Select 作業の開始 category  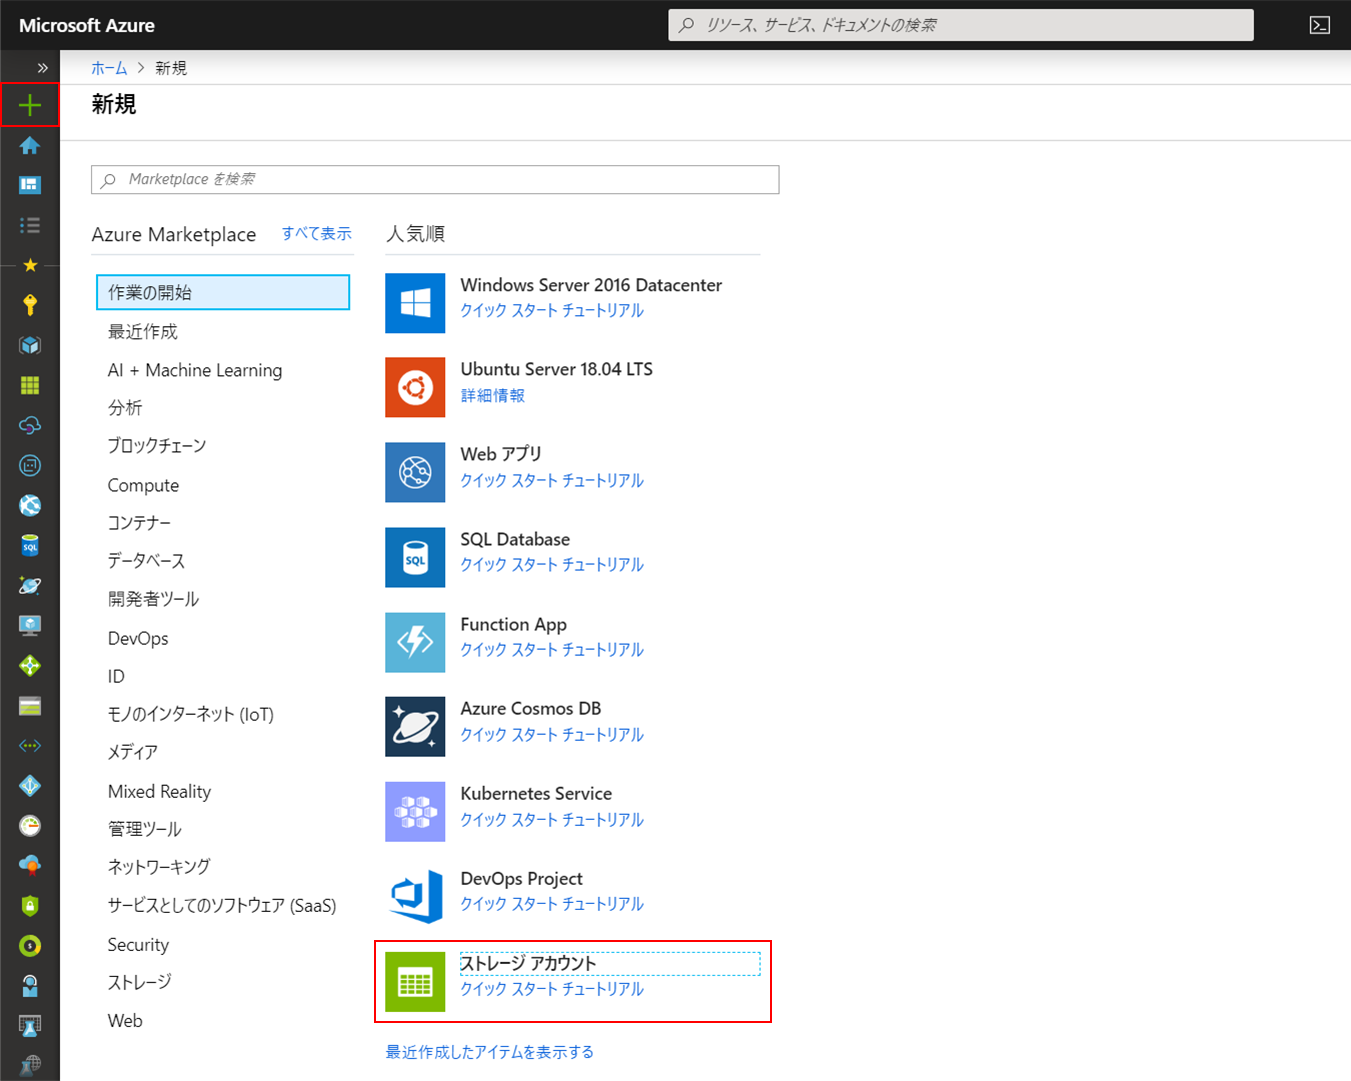[223, 292]
